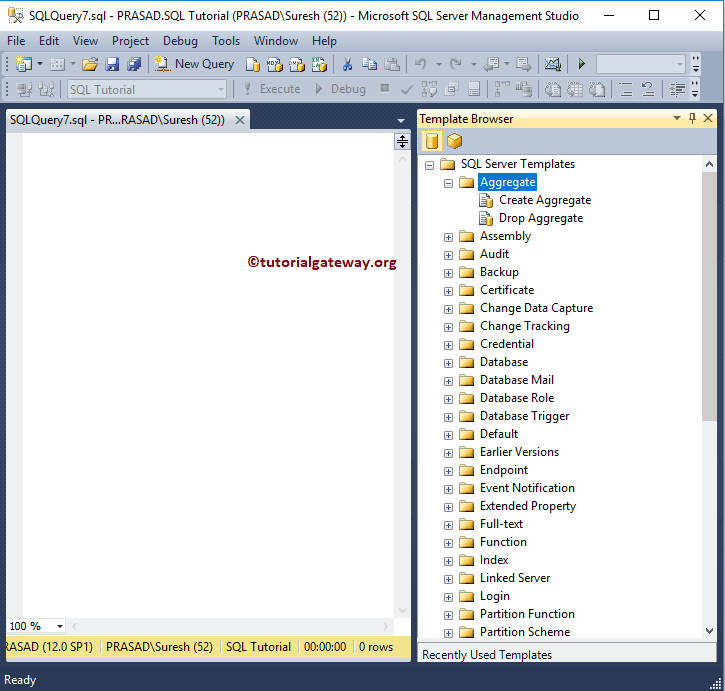Click the Navigate Forward icon
Screen dimensions: 725x691
pyautogui.click(x=524, y=64)
